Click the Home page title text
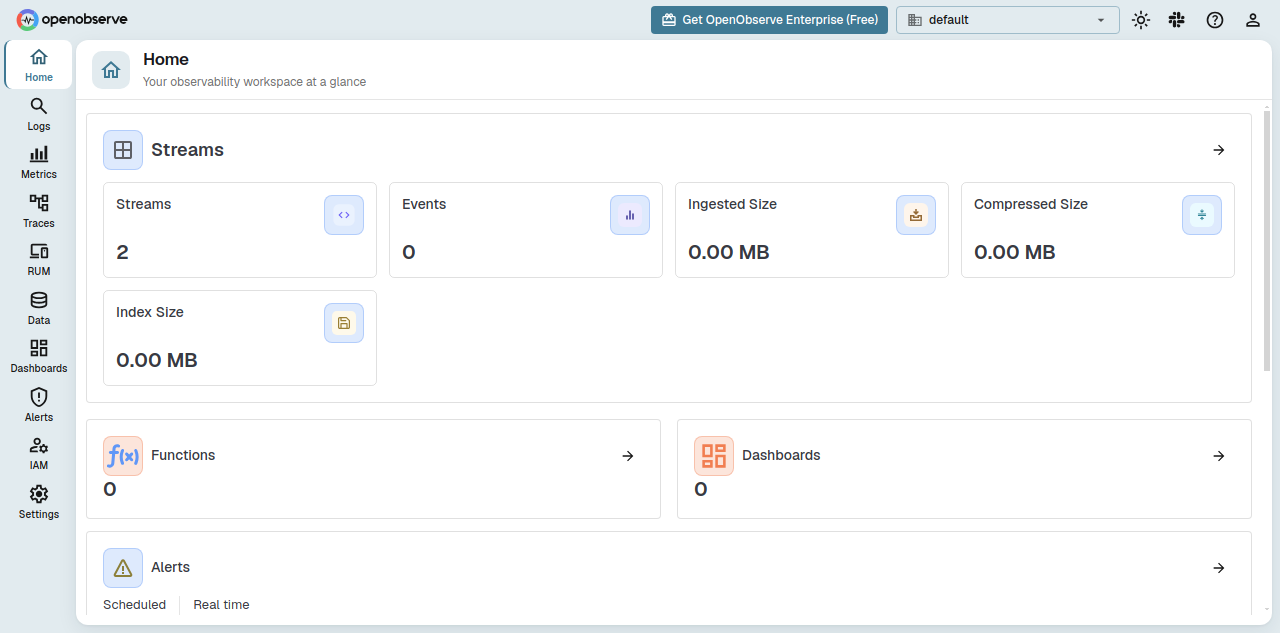This screenshot has width=1280, height=633. tap(166, 60)
